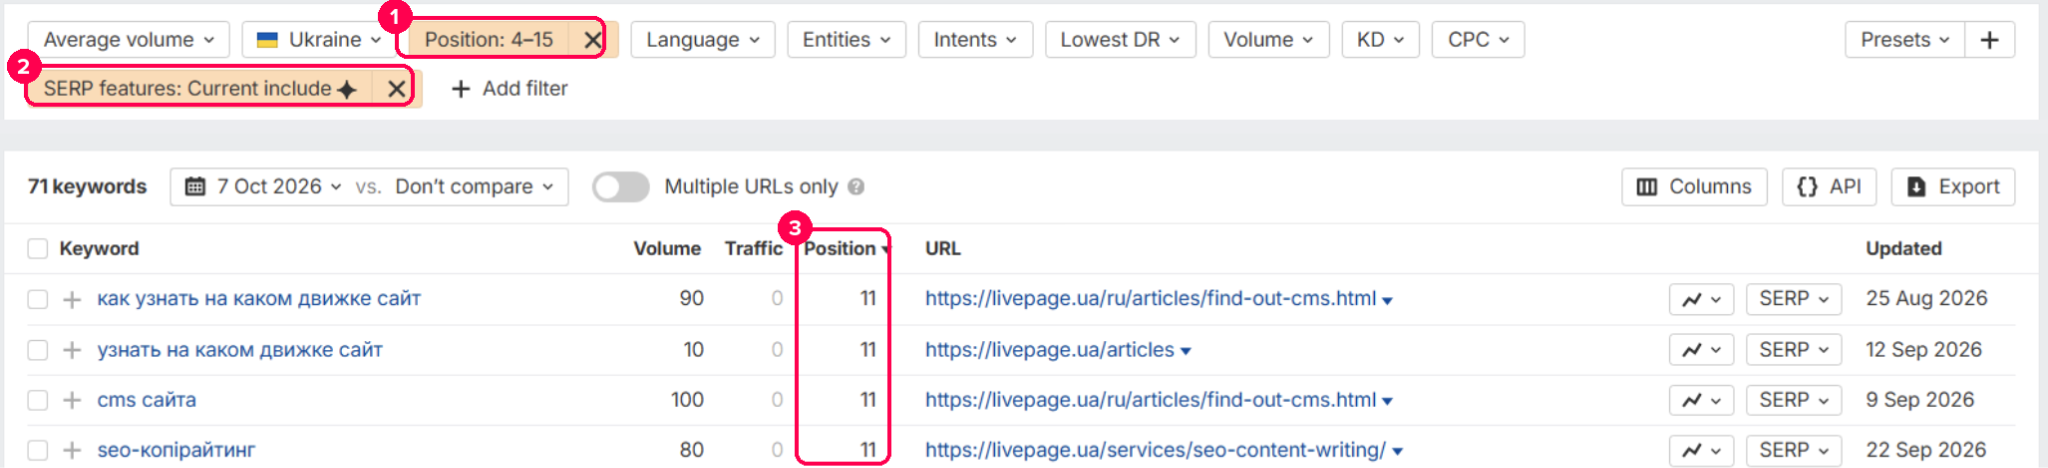2048x468 pixels.
Task: Sort by the Traffic column header
Action: point(753,249)
